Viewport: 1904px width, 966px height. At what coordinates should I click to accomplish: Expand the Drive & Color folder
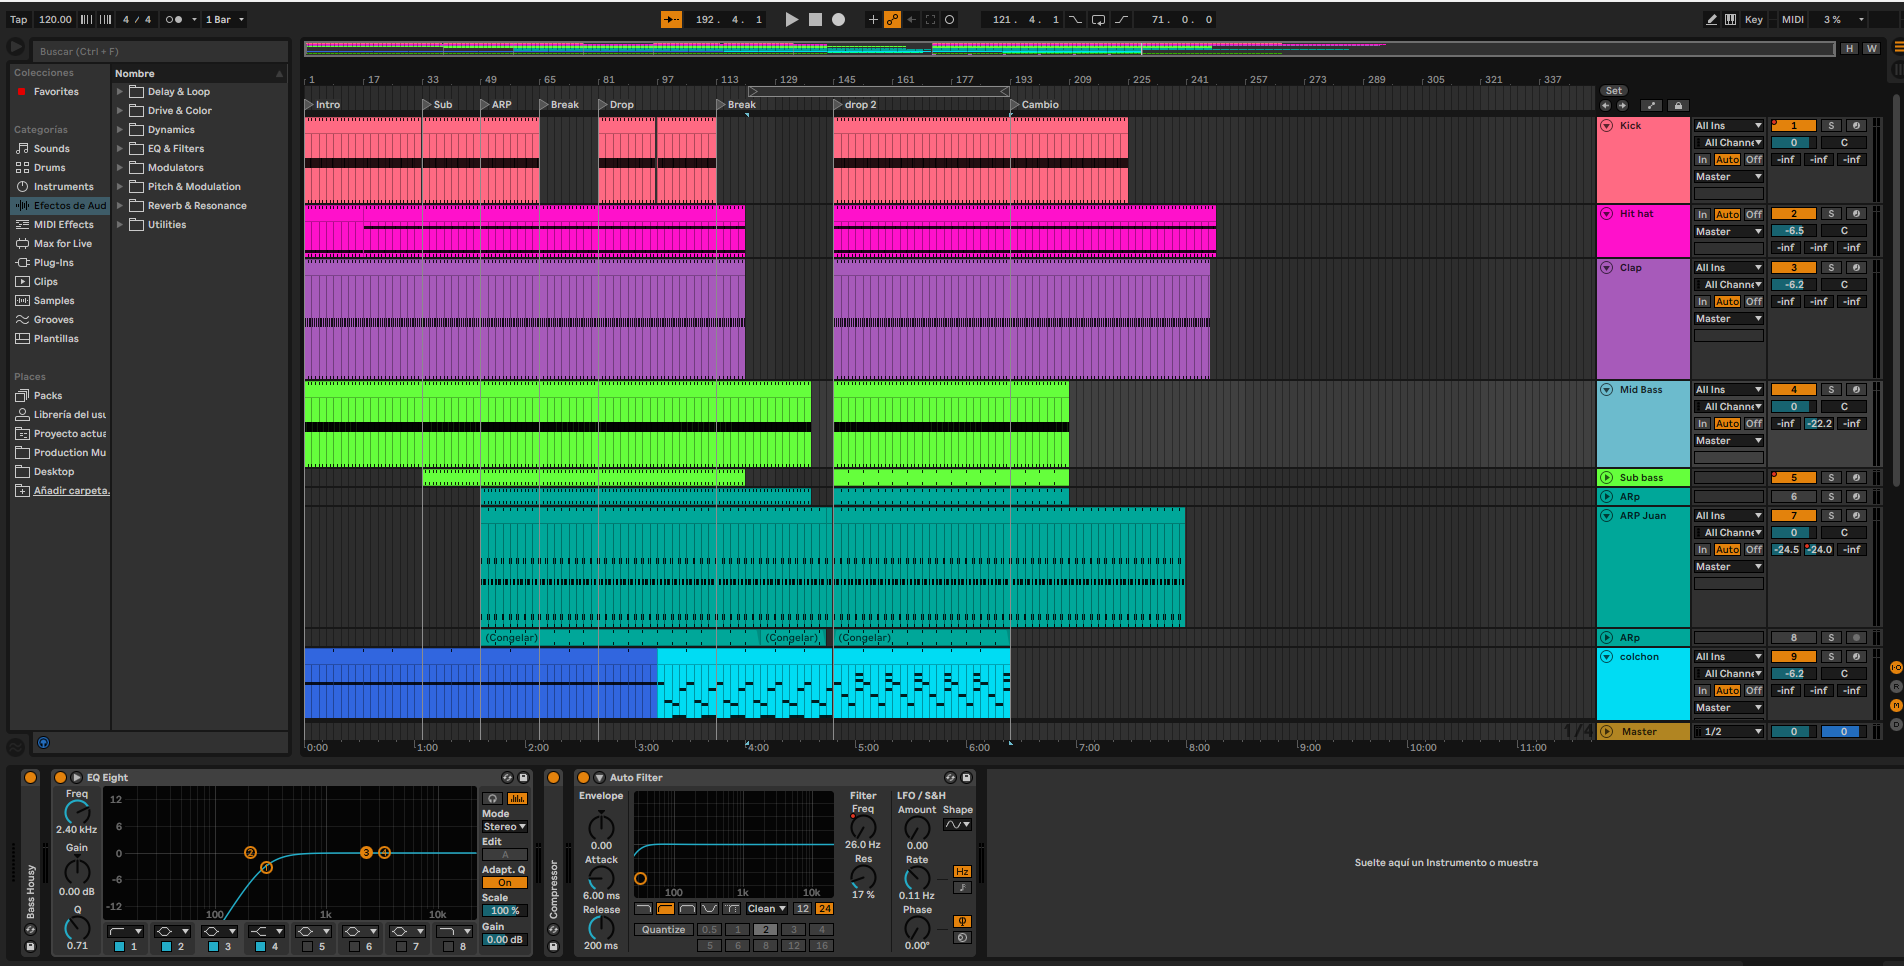[120, 110]
